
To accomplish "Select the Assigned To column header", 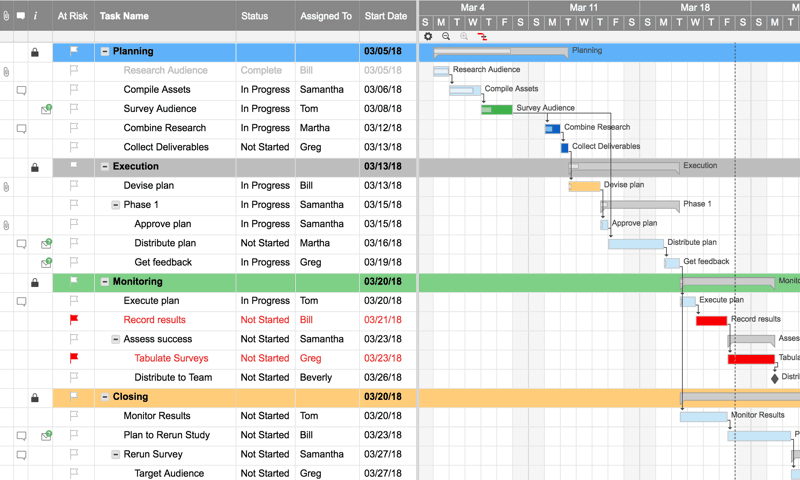I will point(326,16).
